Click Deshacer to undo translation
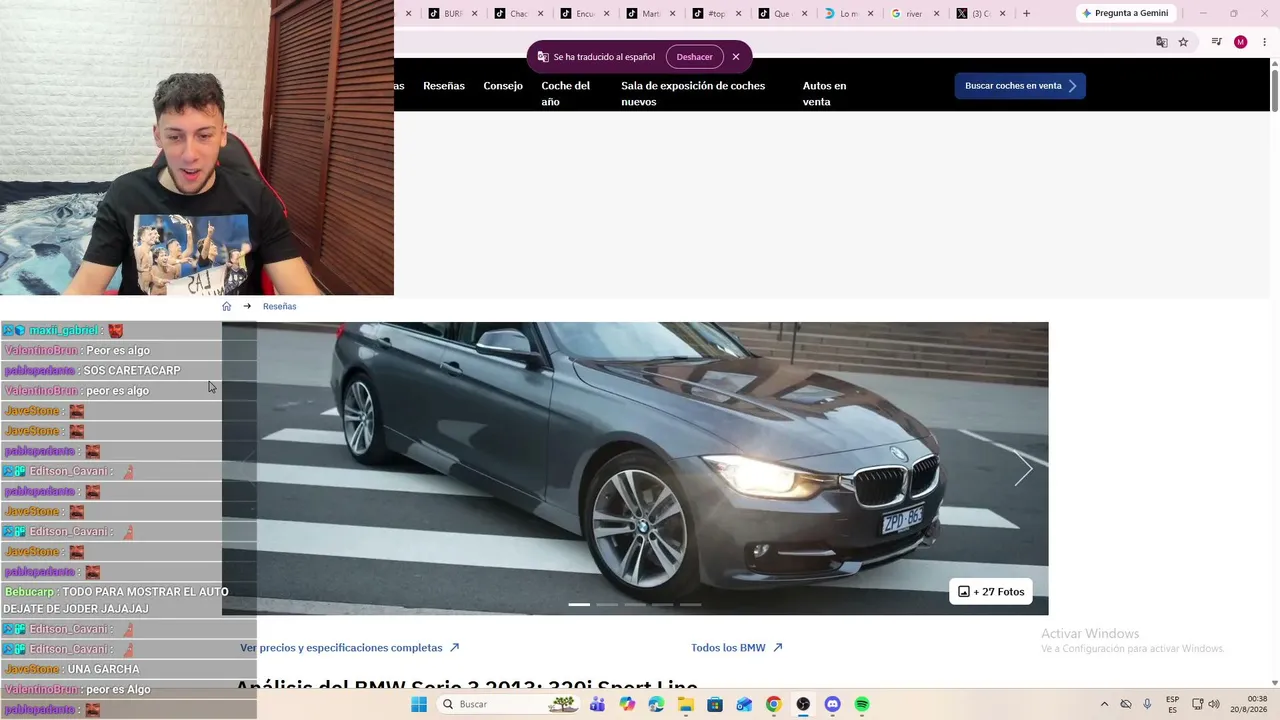Screen dimensions: 1280x720 pyautogui.click(x=694, y=57)
